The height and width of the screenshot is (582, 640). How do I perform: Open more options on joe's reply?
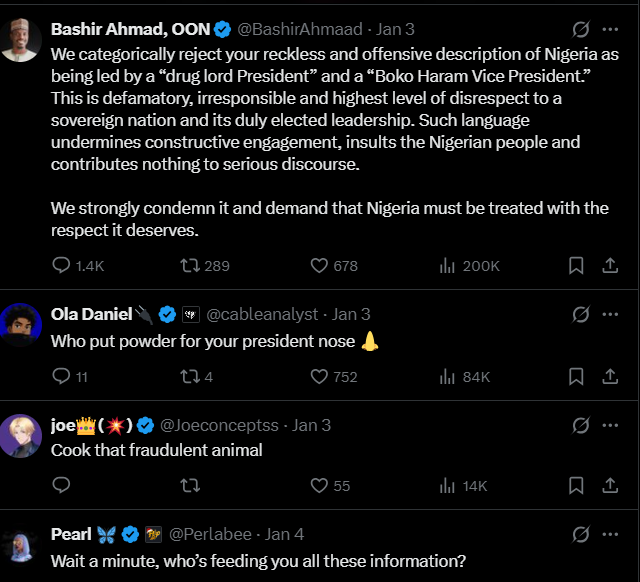(609, 424)
